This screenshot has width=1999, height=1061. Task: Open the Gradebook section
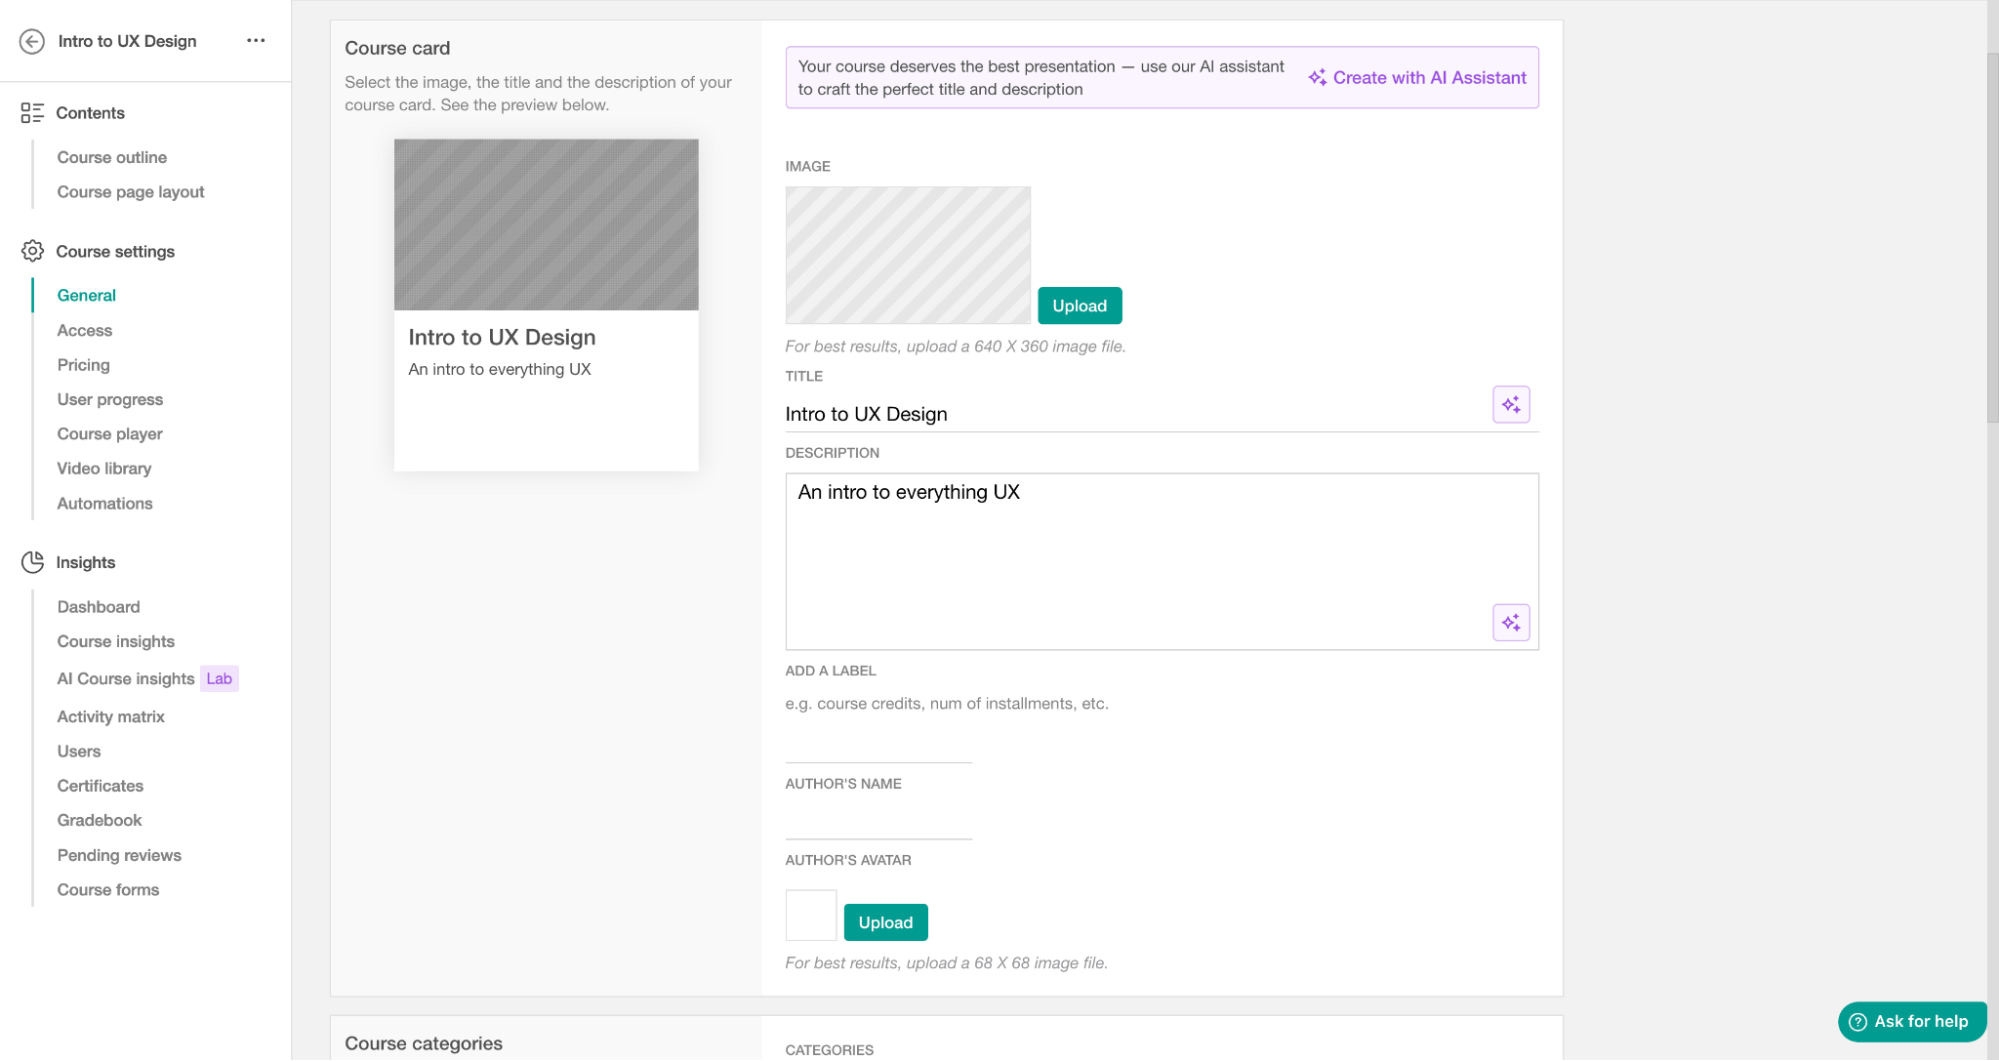[x=99, y=820]
